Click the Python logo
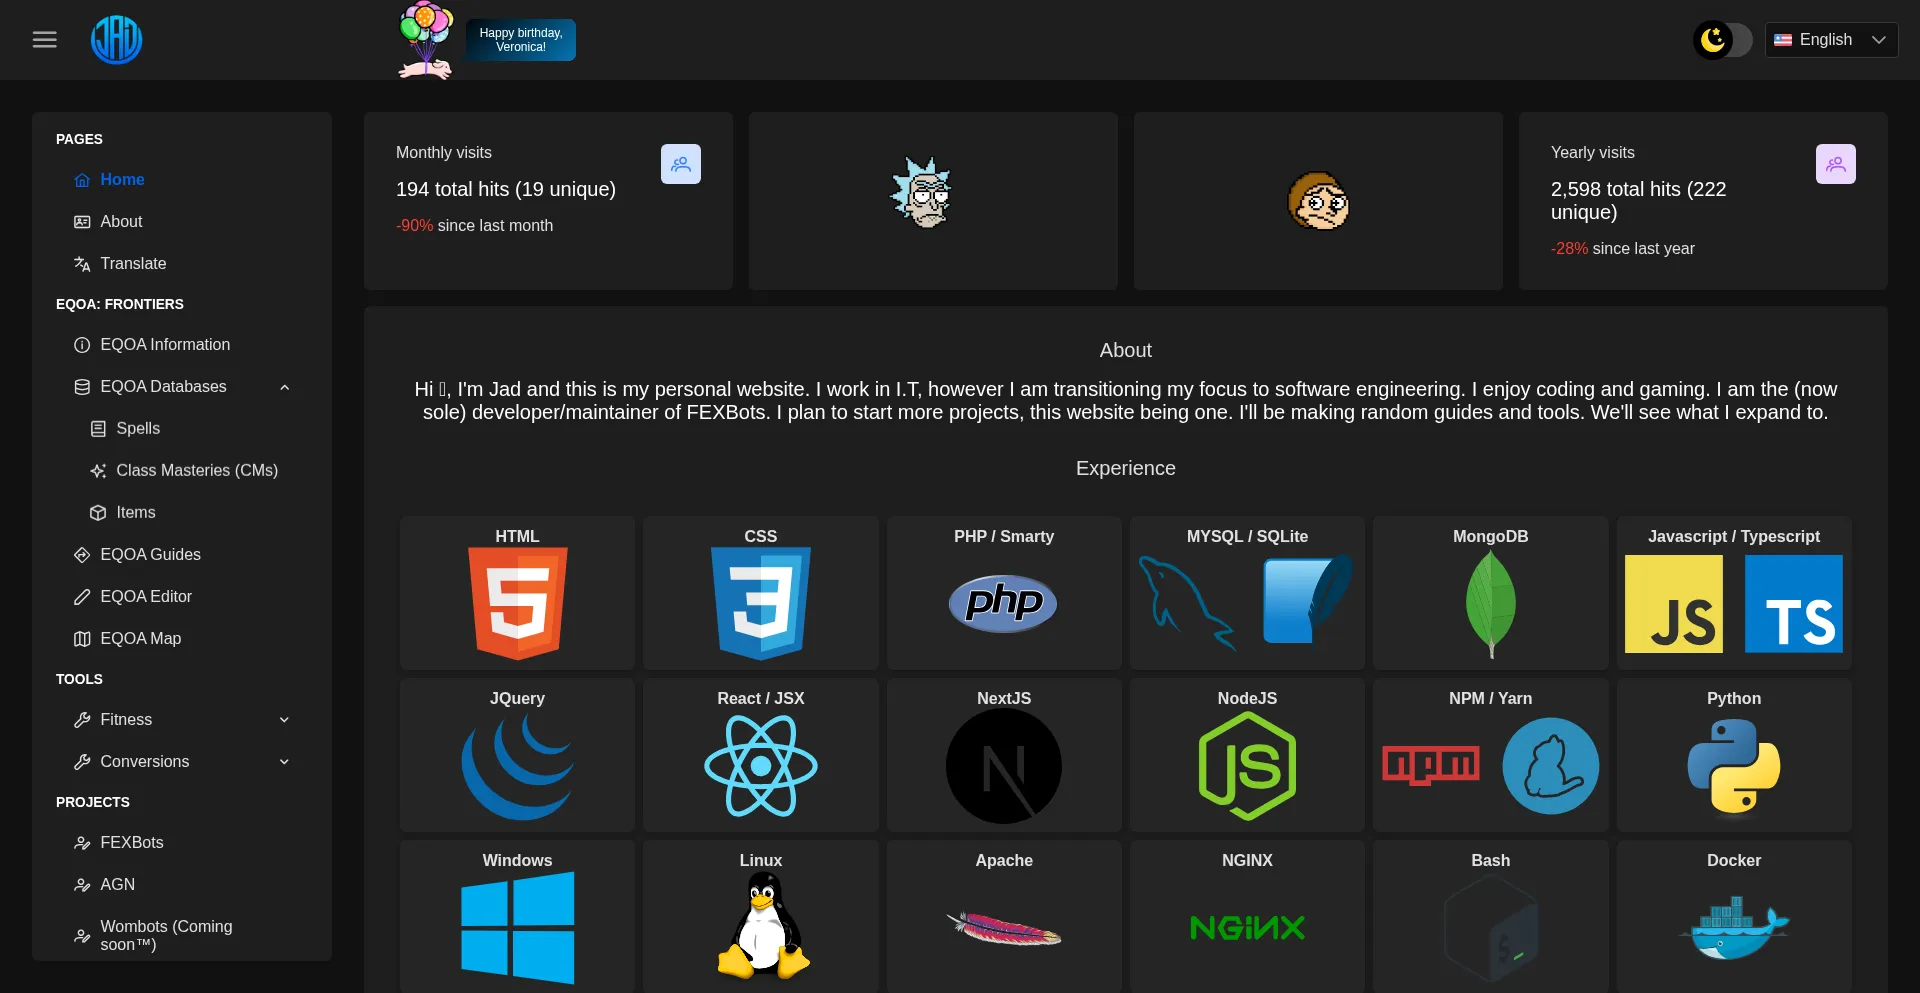Viewport: 1920px width, 993px height. click(x=1734, y=766)
